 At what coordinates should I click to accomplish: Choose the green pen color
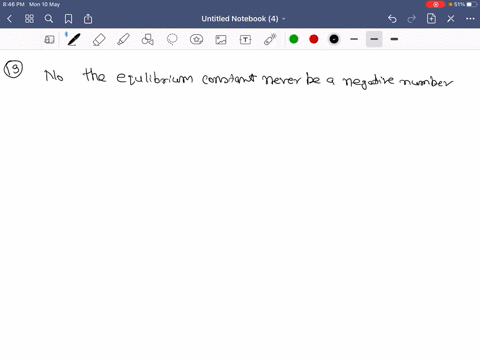click(x=294, y=39)
